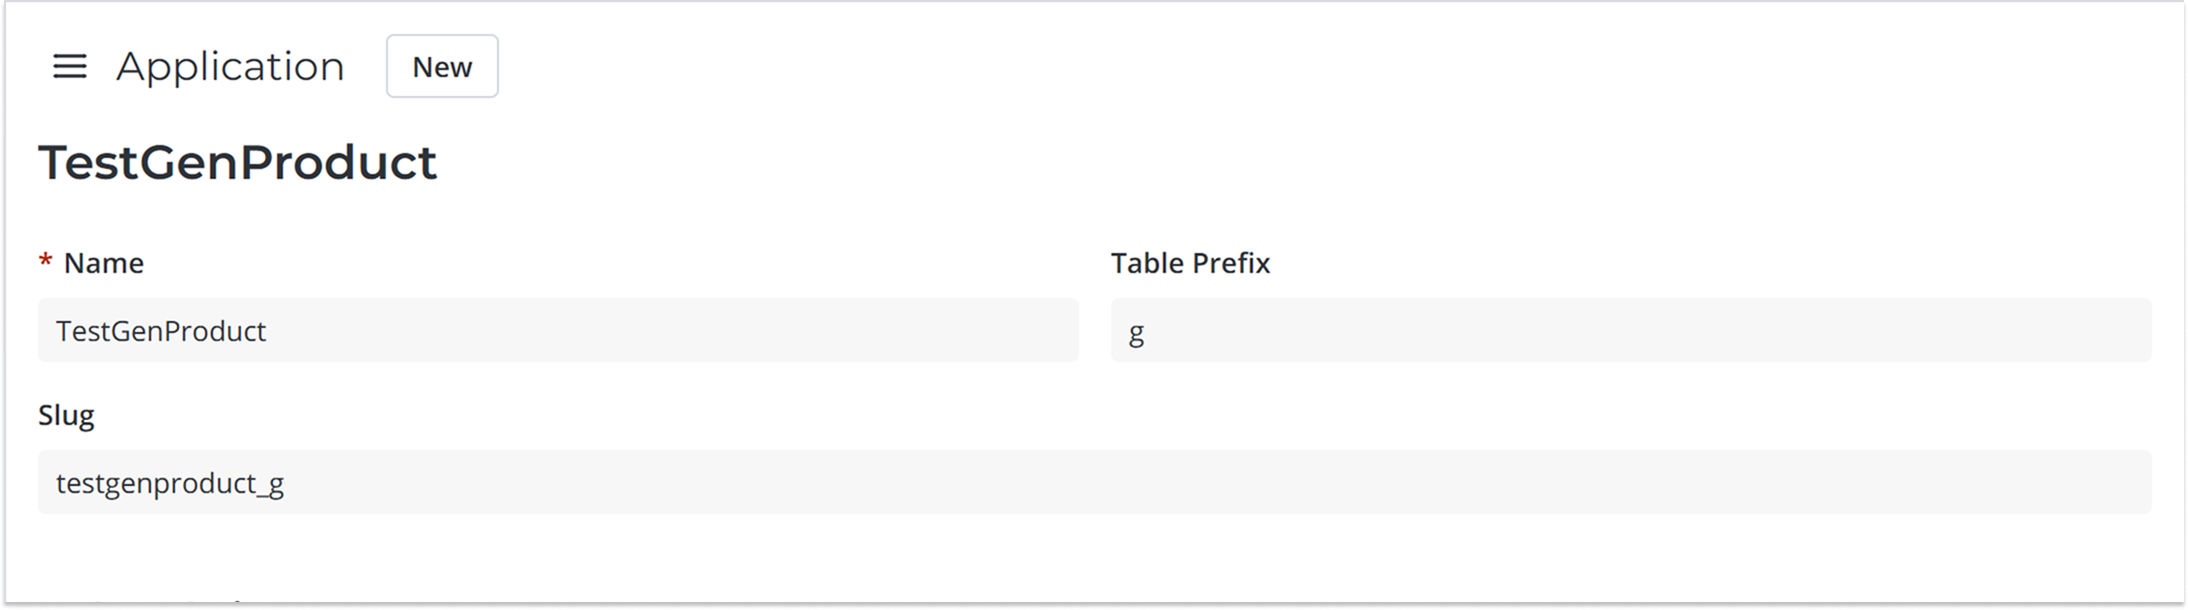Focus the Name input field
Image resolution: width=2188 pixels, height=610 pixels.
pyautogui.click(x=558, y=330)
